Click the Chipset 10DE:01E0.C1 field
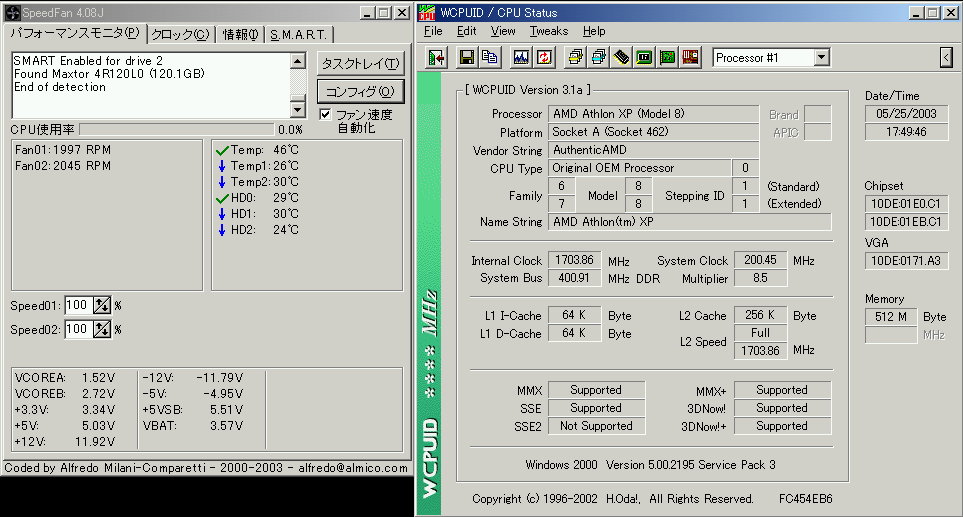The width and height of the screenshot is (963, 517). click(906, 204)
